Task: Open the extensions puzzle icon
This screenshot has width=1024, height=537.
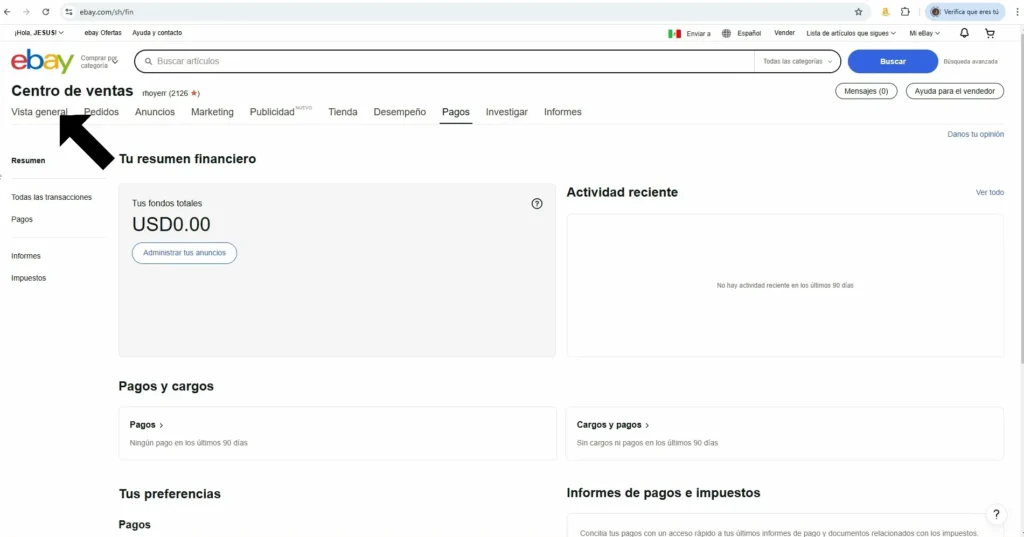Action: coord(905,12)
